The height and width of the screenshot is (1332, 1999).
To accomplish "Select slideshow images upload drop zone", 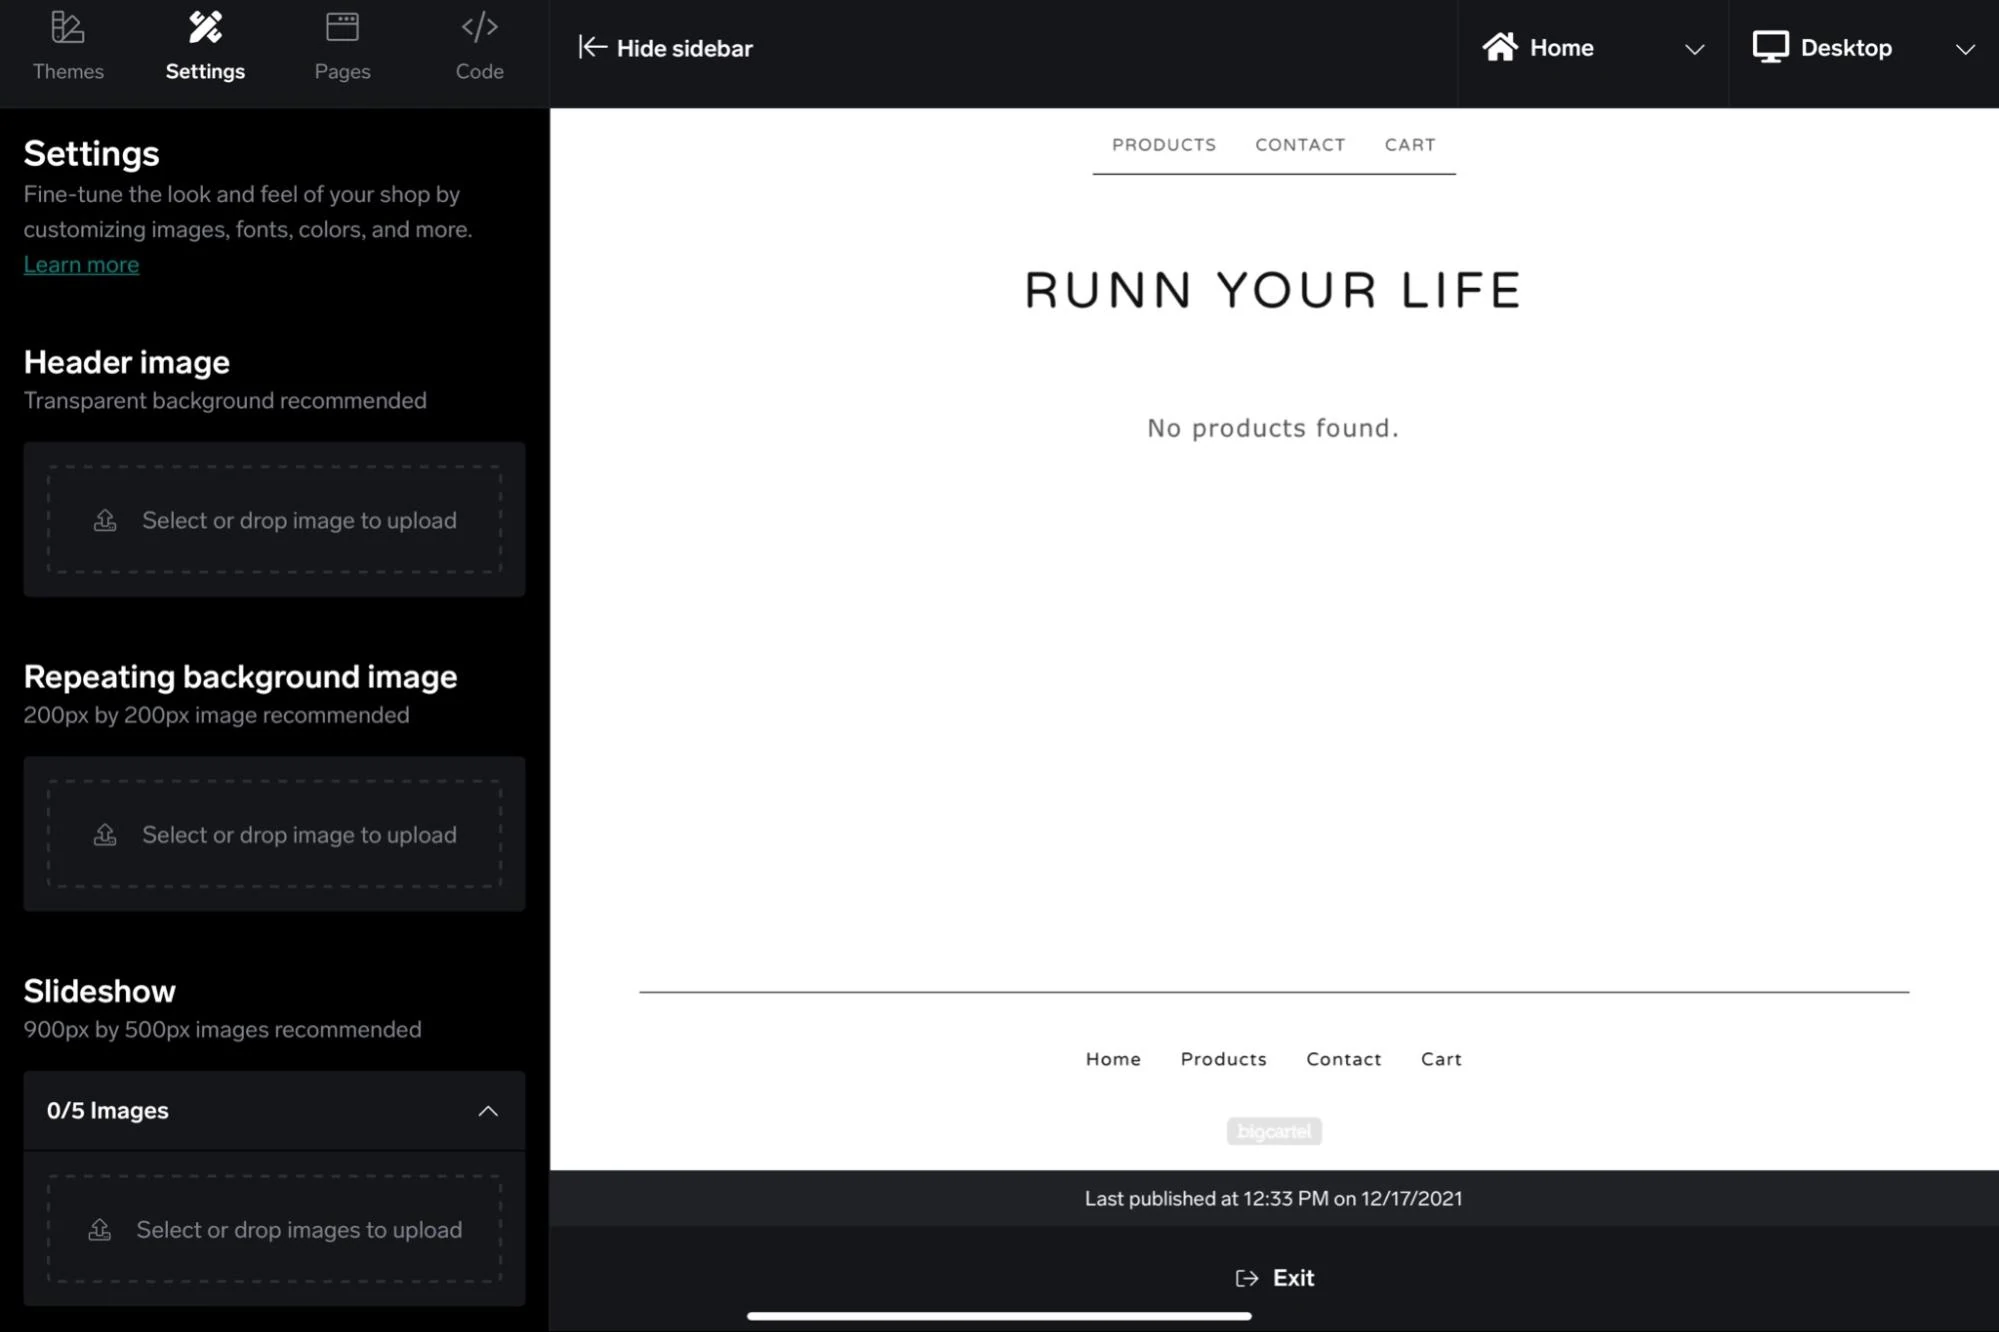I will point(274,1229).
